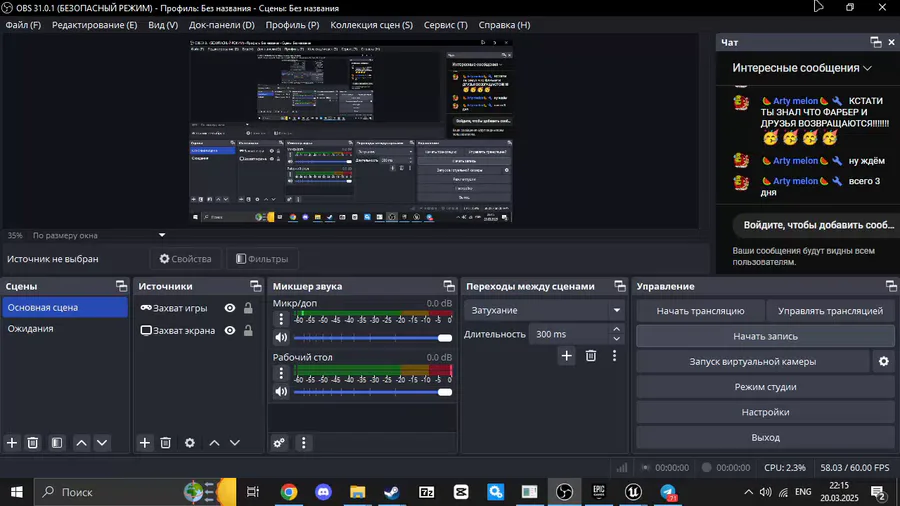Open the Док-панели menu
The width and height of the screenshot is (900, 506).
222,25
